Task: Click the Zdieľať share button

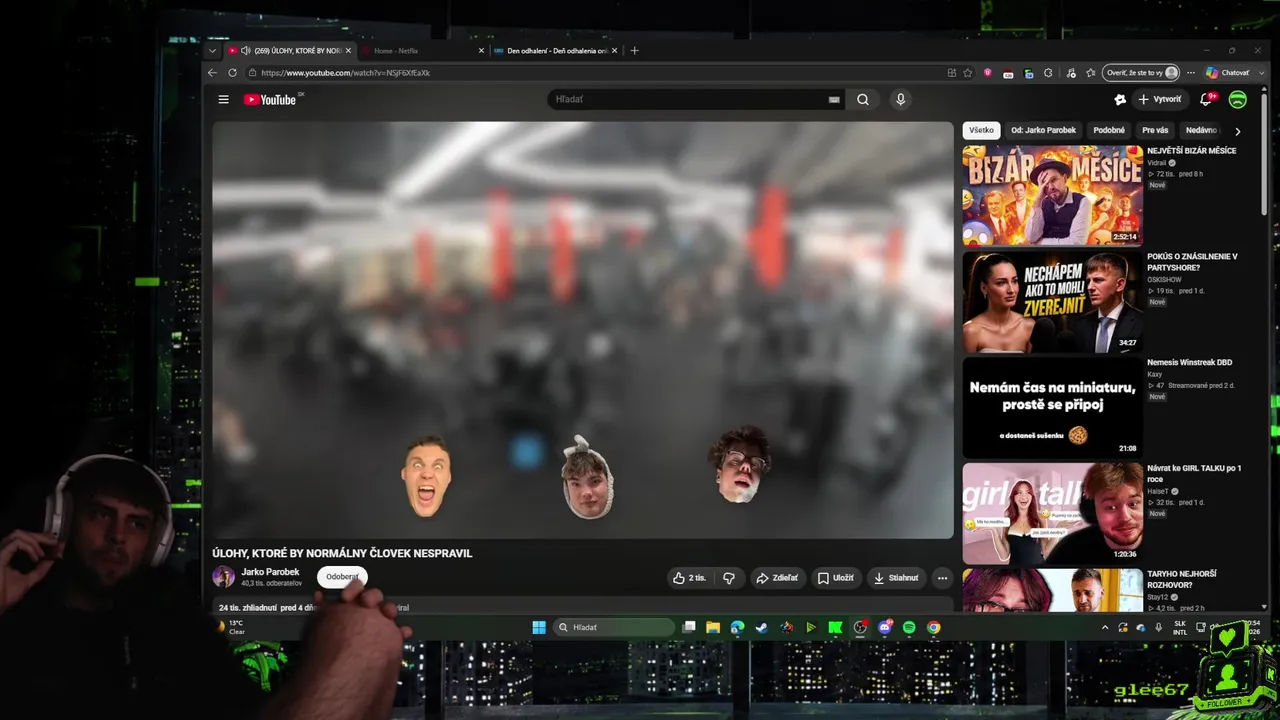Action: [x=777, y=578]
